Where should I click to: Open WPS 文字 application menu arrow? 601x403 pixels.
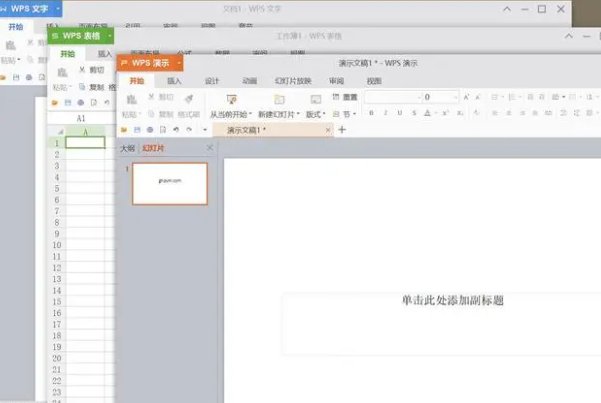click(58, 8)
